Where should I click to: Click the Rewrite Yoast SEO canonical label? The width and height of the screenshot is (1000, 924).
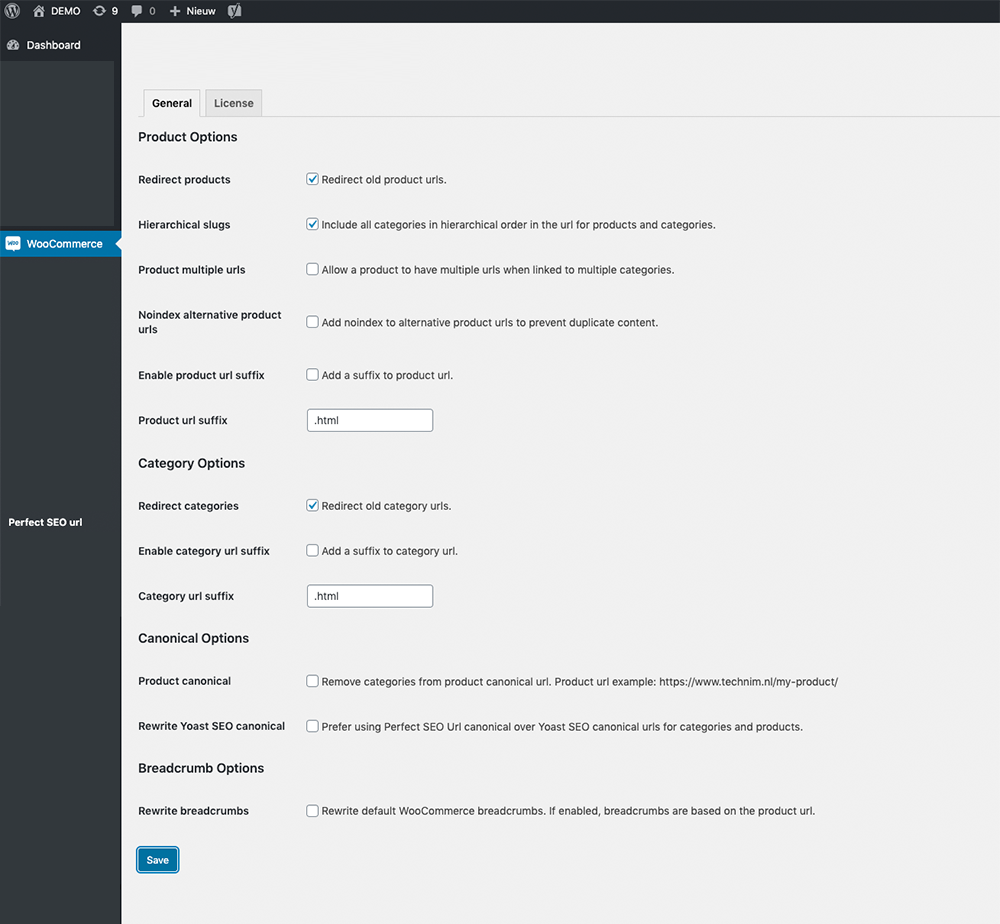coord(212,726)
